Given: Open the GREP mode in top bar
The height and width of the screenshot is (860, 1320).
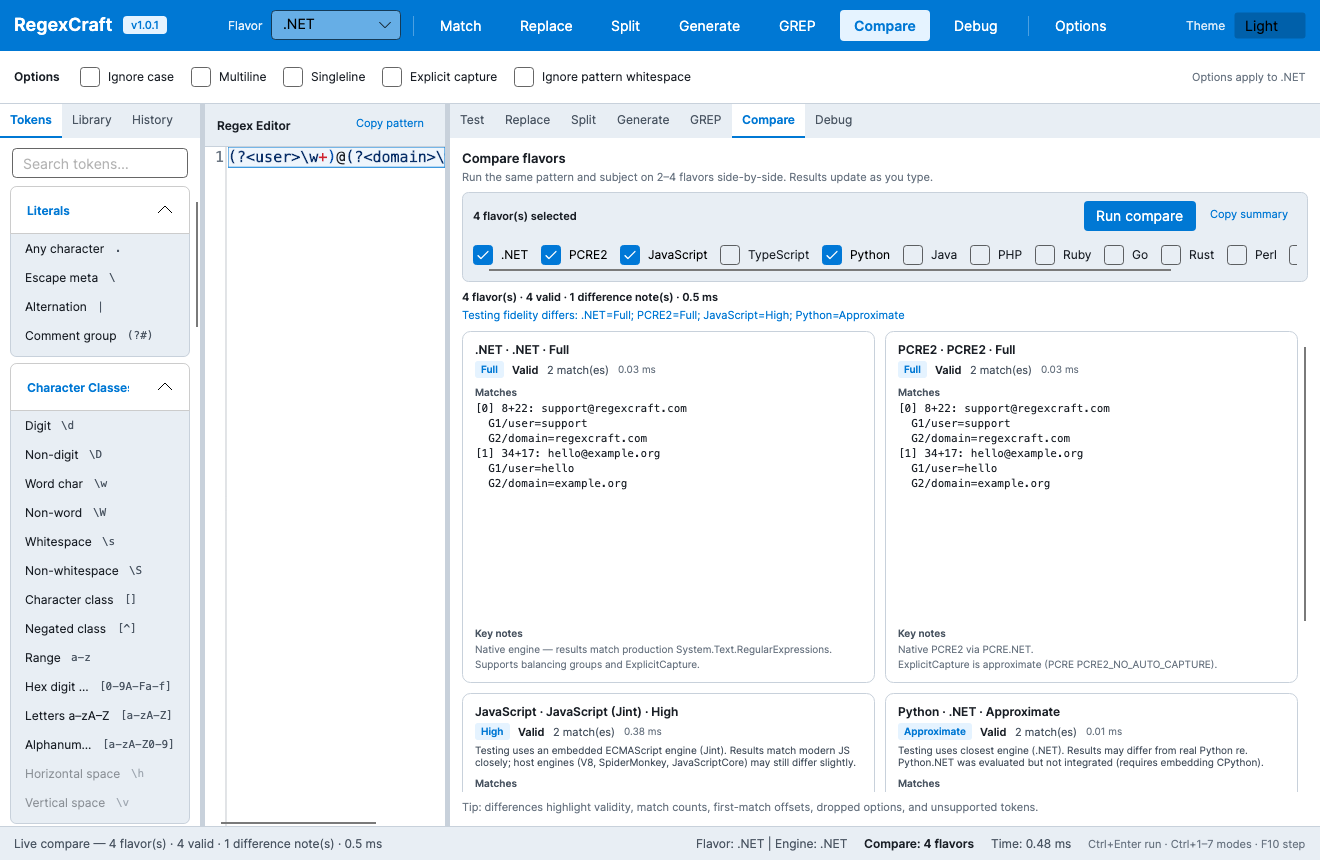Looking at the screenshot, I should 797,26.
